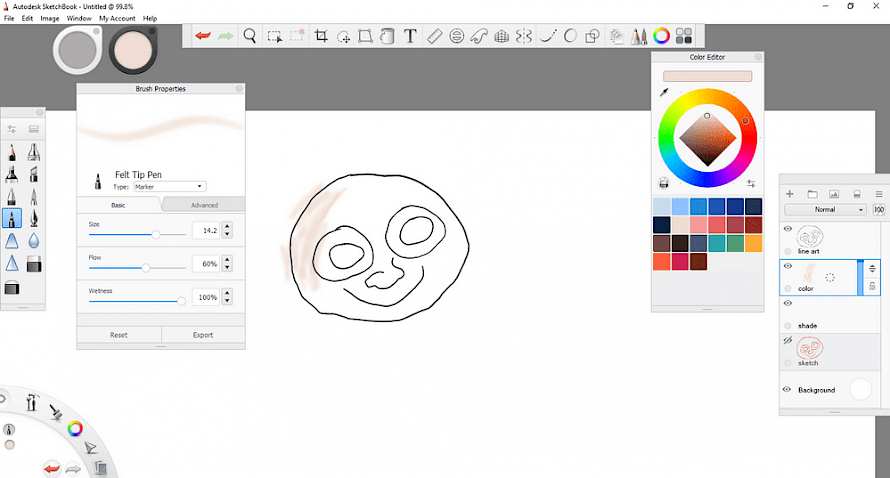Open Brush Library icon in Brush Palette
Screen dimensions: 890x478
click(x=34, y=129)
